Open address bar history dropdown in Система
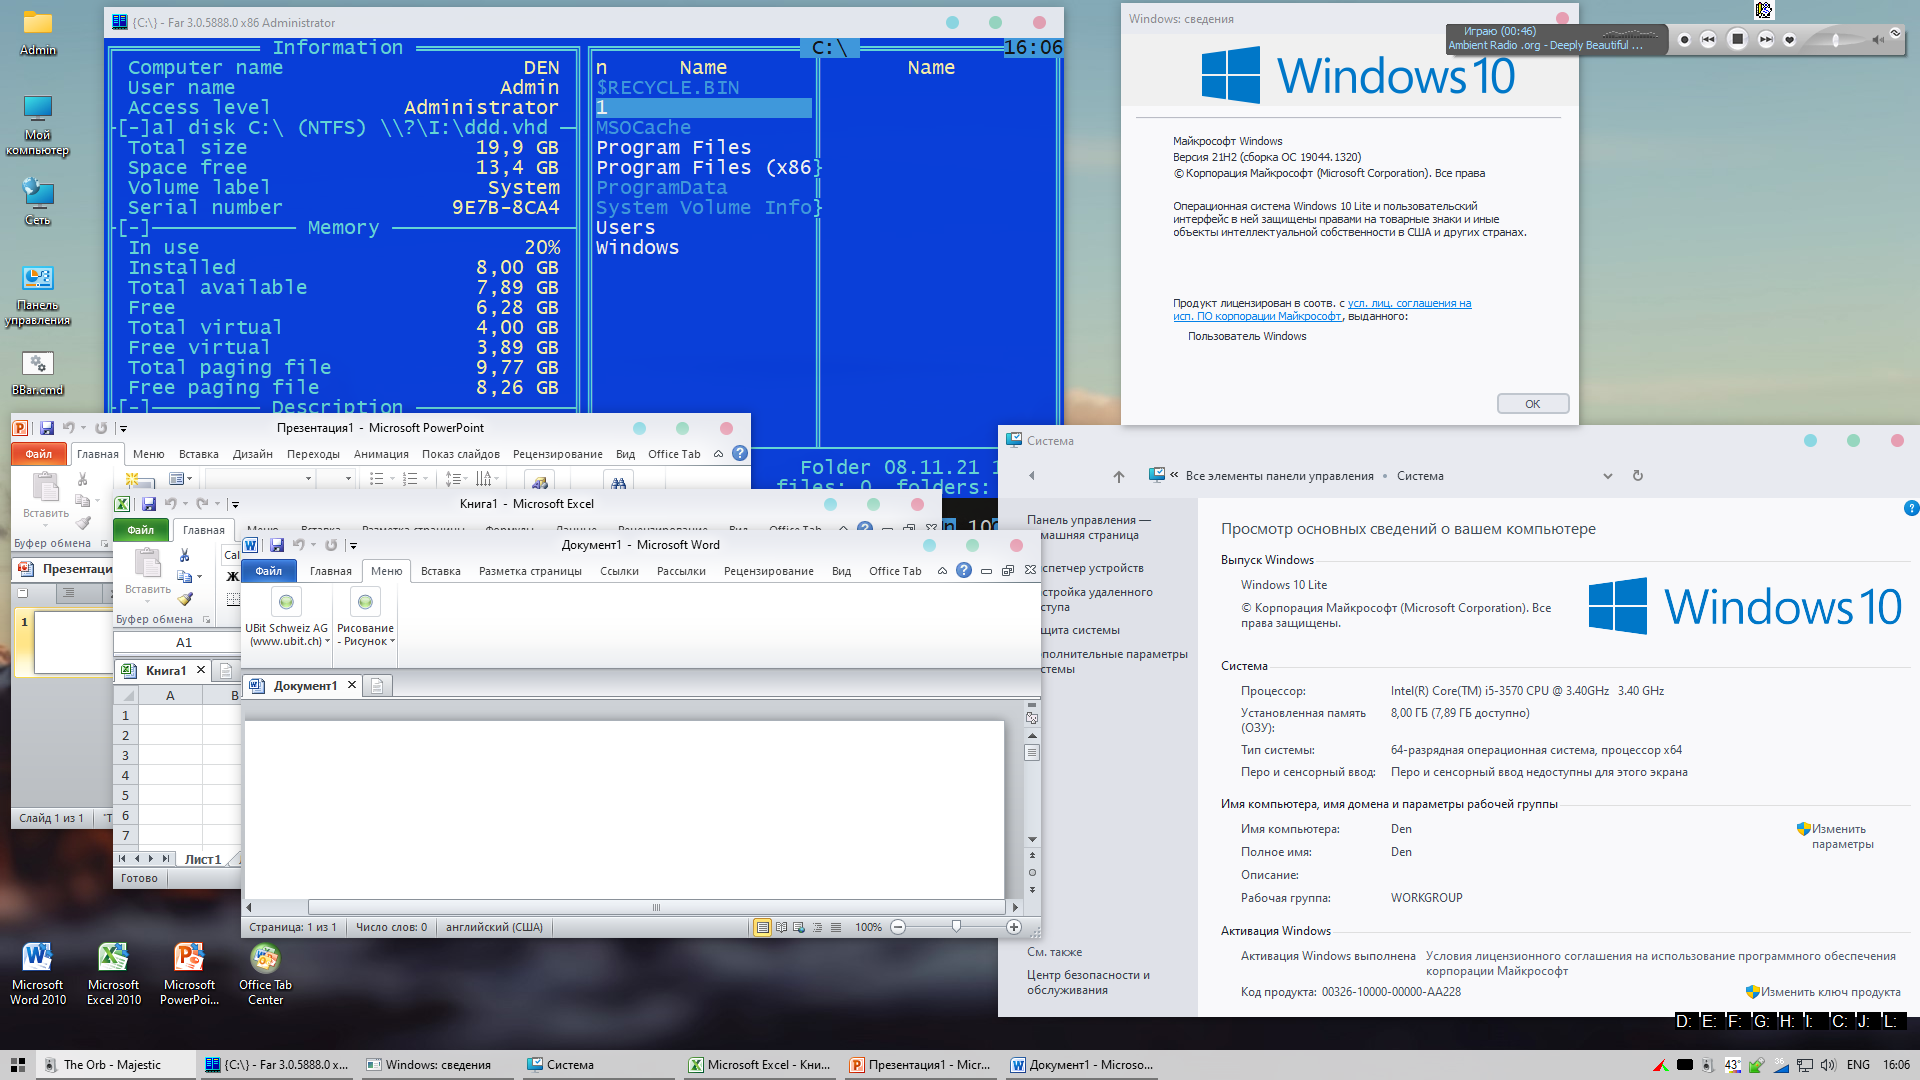1920x1080 pixels. 1607,476
